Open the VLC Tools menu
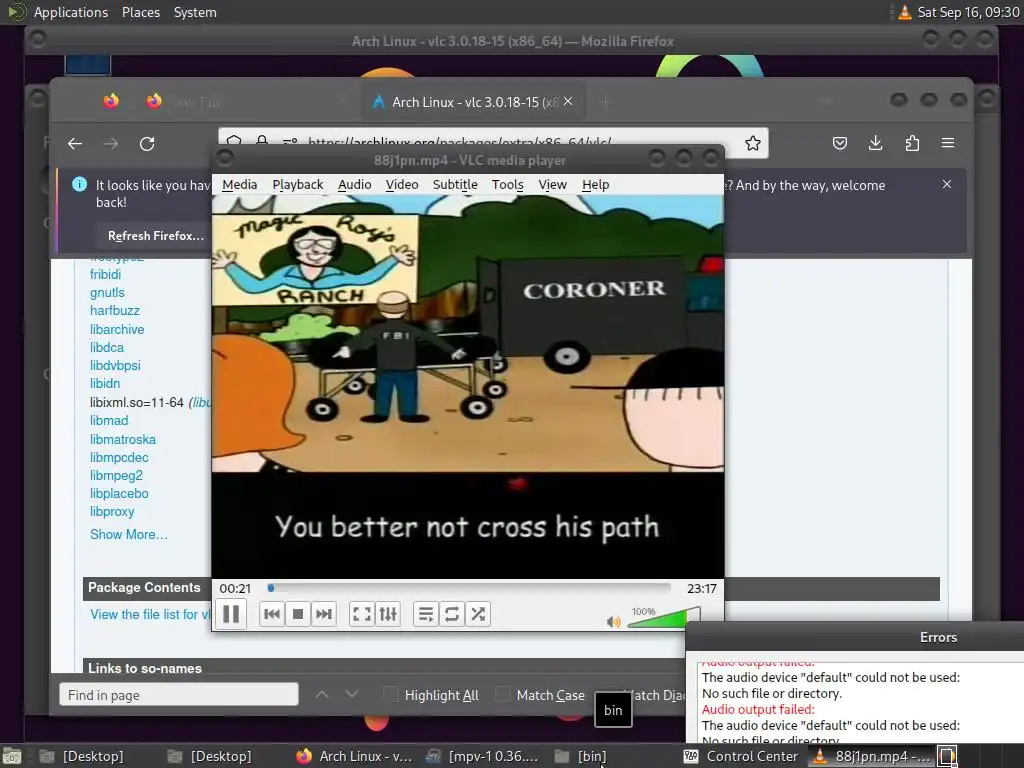 click(507, 185)
